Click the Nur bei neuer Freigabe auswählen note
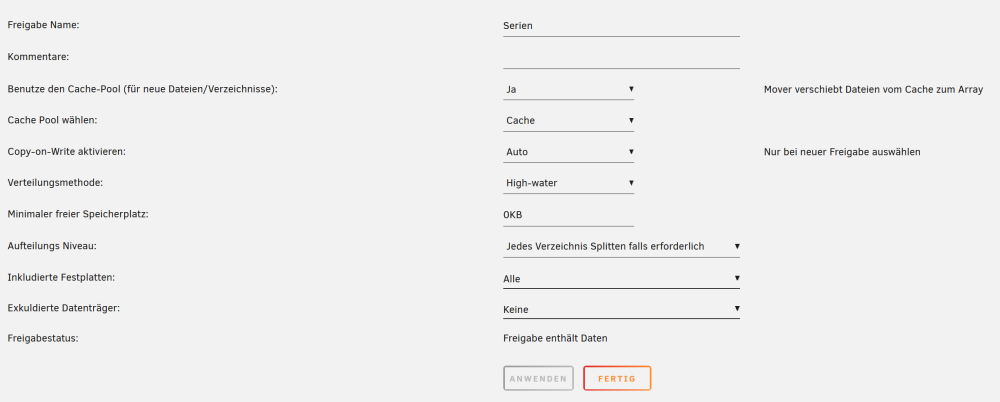 (842, 153)
